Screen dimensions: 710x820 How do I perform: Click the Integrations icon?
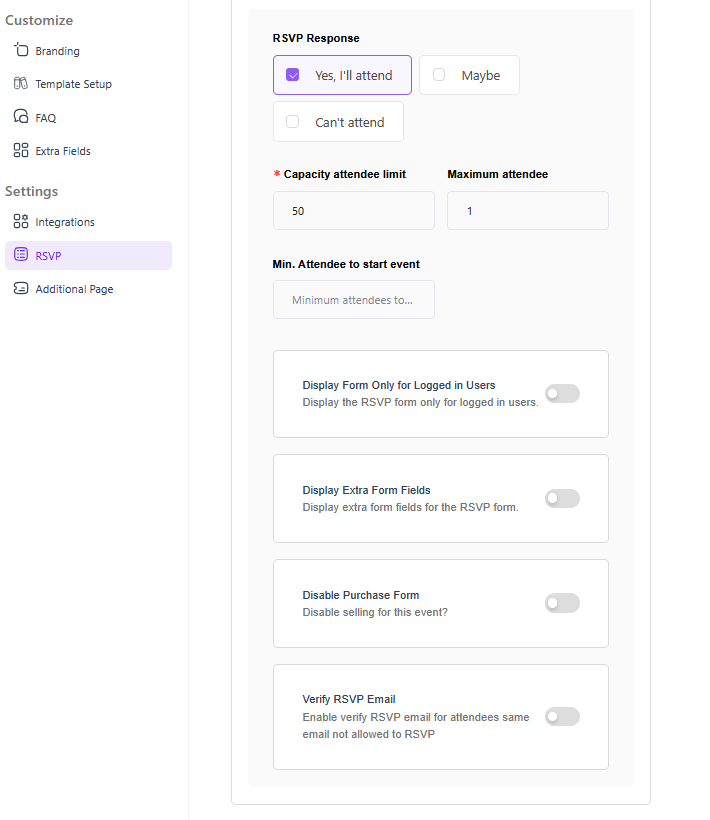[20, 222]
